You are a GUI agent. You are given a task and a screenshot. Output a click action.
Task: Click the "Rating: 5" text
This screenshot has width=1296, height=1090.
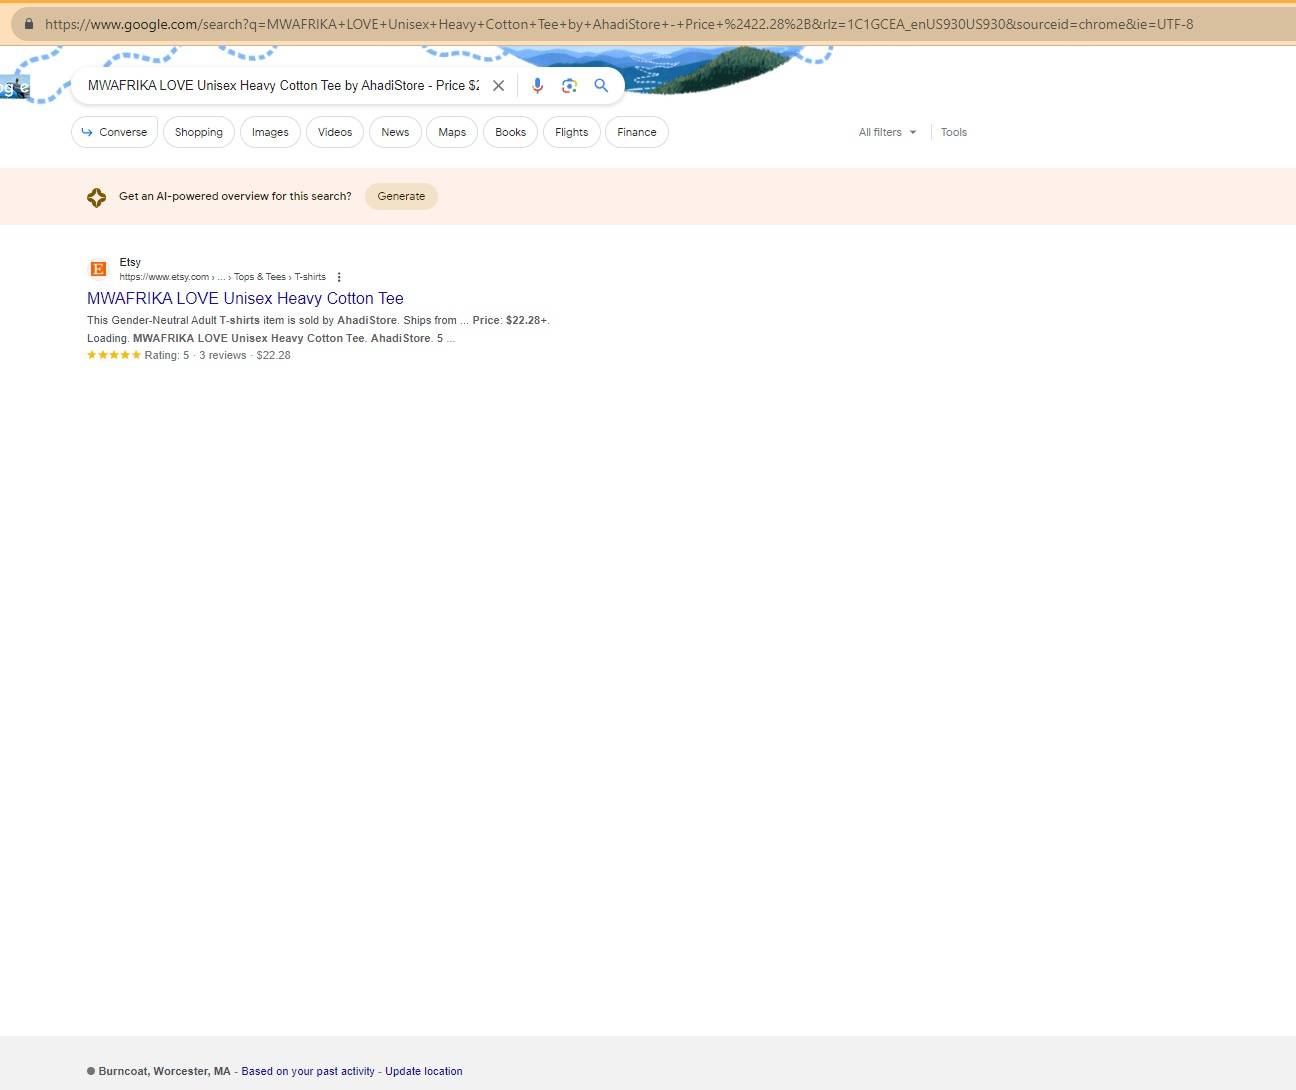point(166,355)
